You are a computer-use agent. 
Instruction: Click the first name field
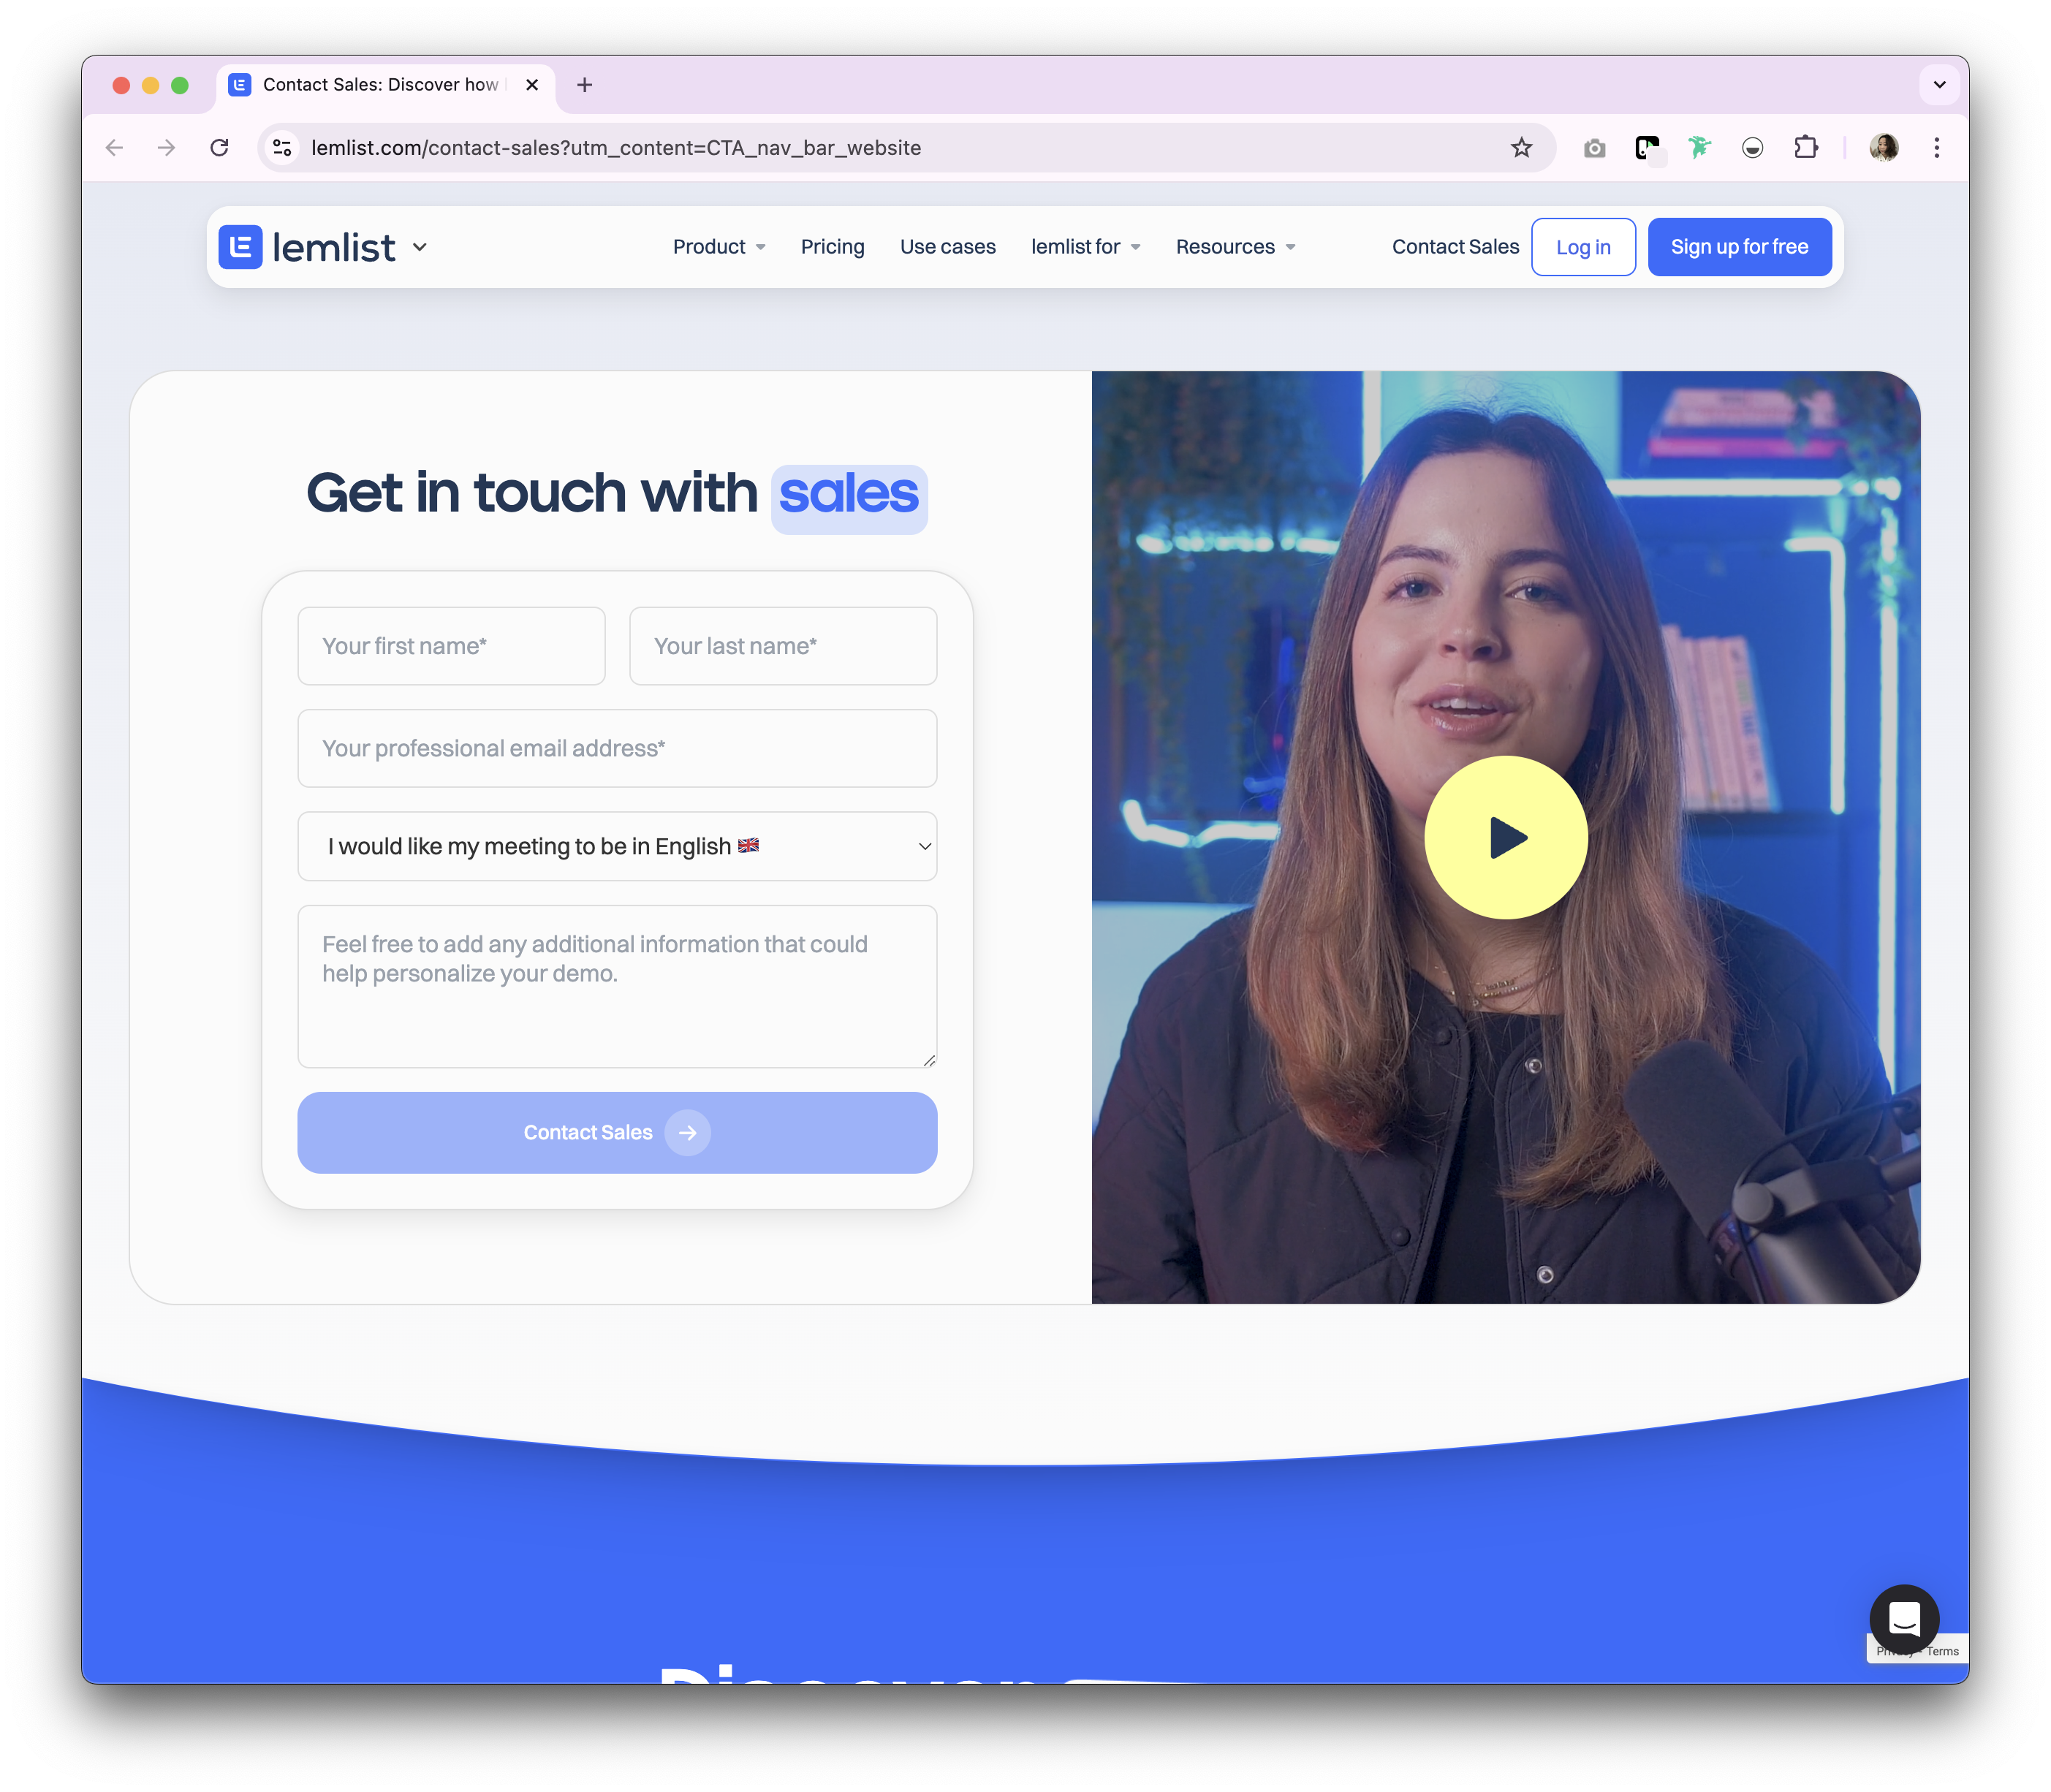coord(451,646)
